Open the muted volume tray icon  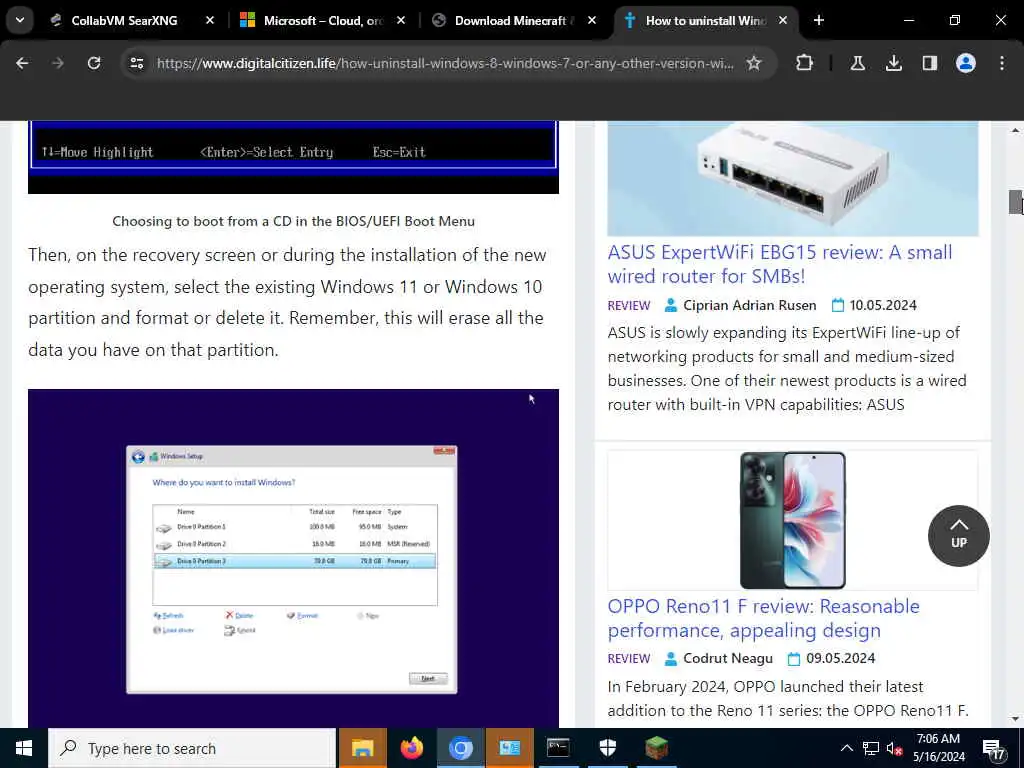coord(894,748)
